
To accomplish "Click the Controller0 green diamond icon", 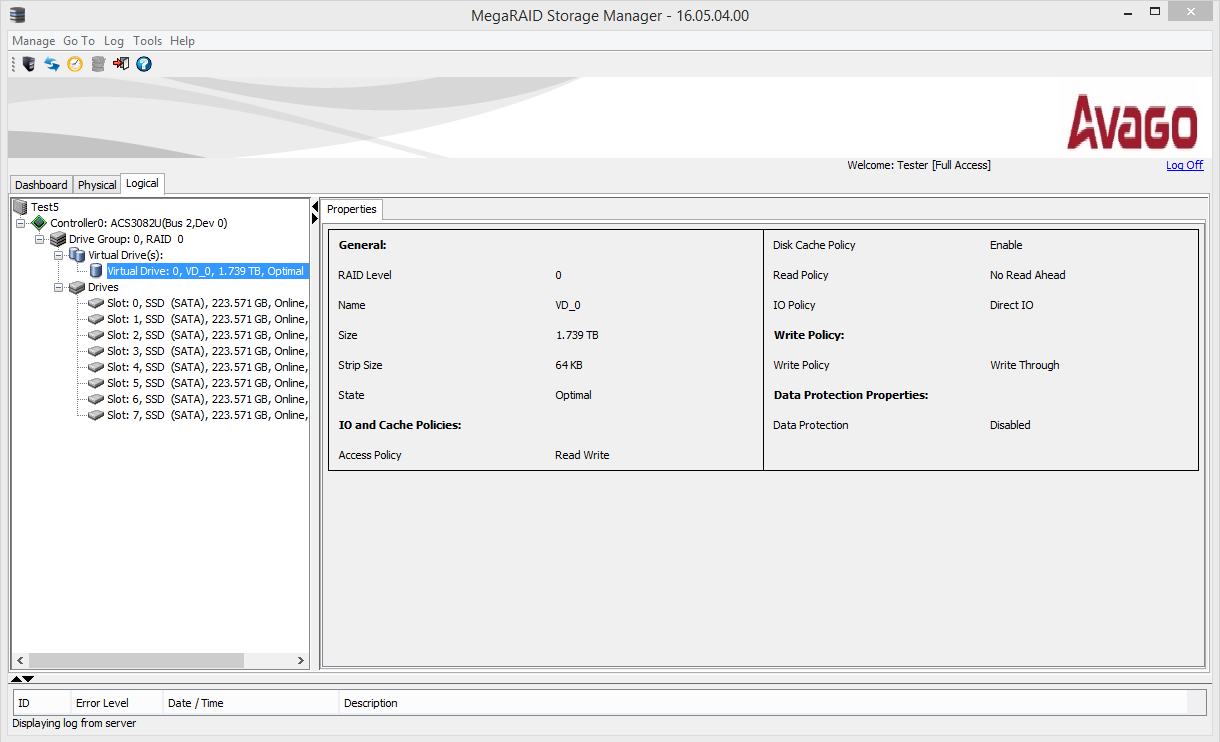I will coord(39,223).
